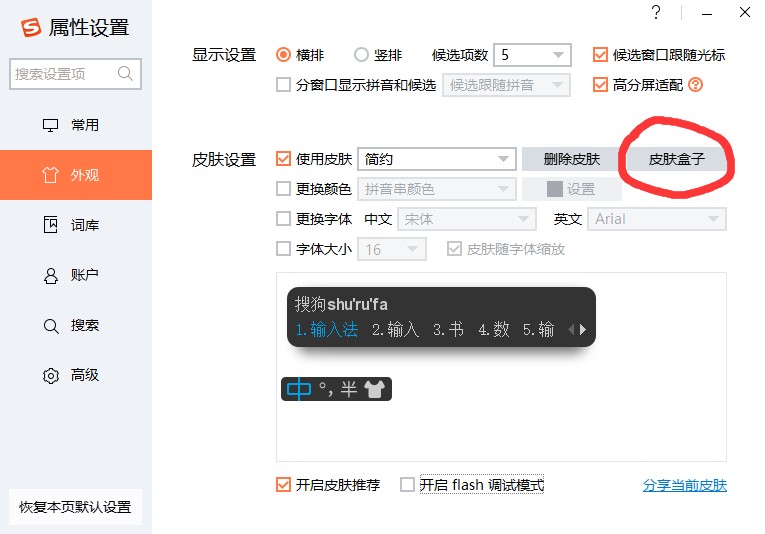Click the 1.输入法 candidate in preview
Viewport: 765px width, 534px height.
pyautogui.click(x=327, y=330)
